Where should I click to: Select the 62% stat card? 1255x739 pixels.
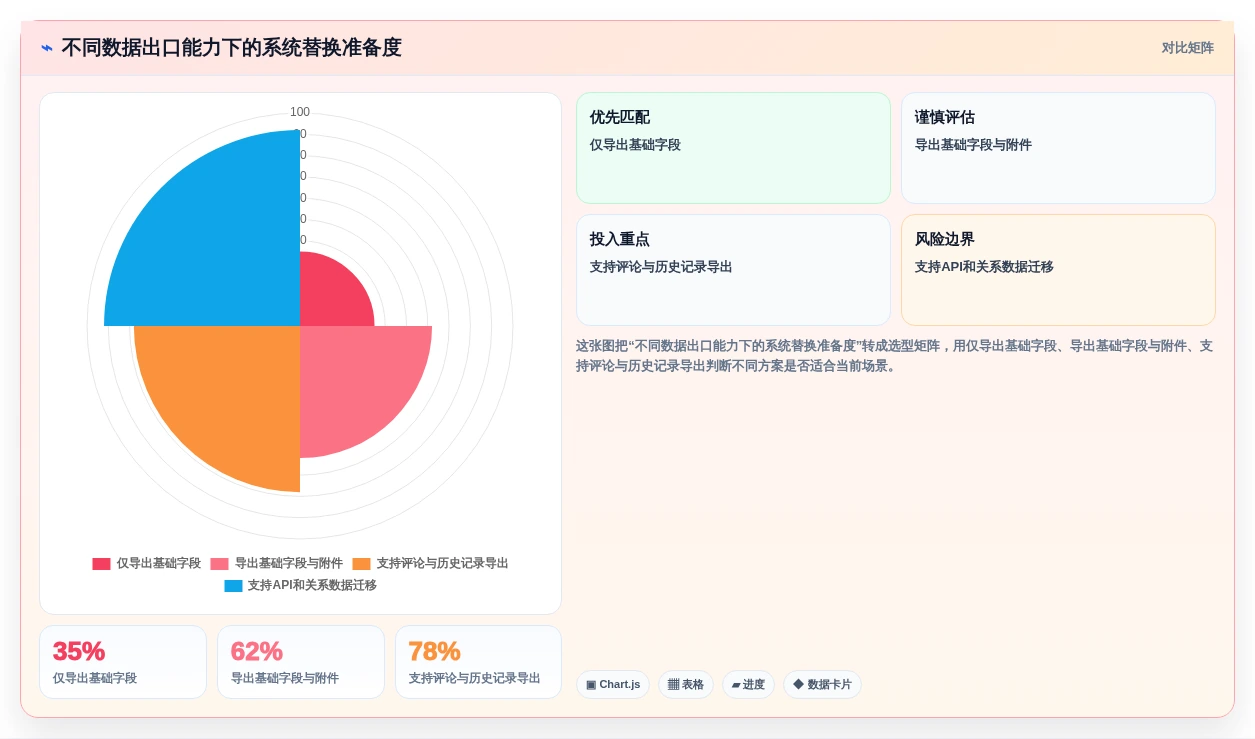tap(301, 662)
